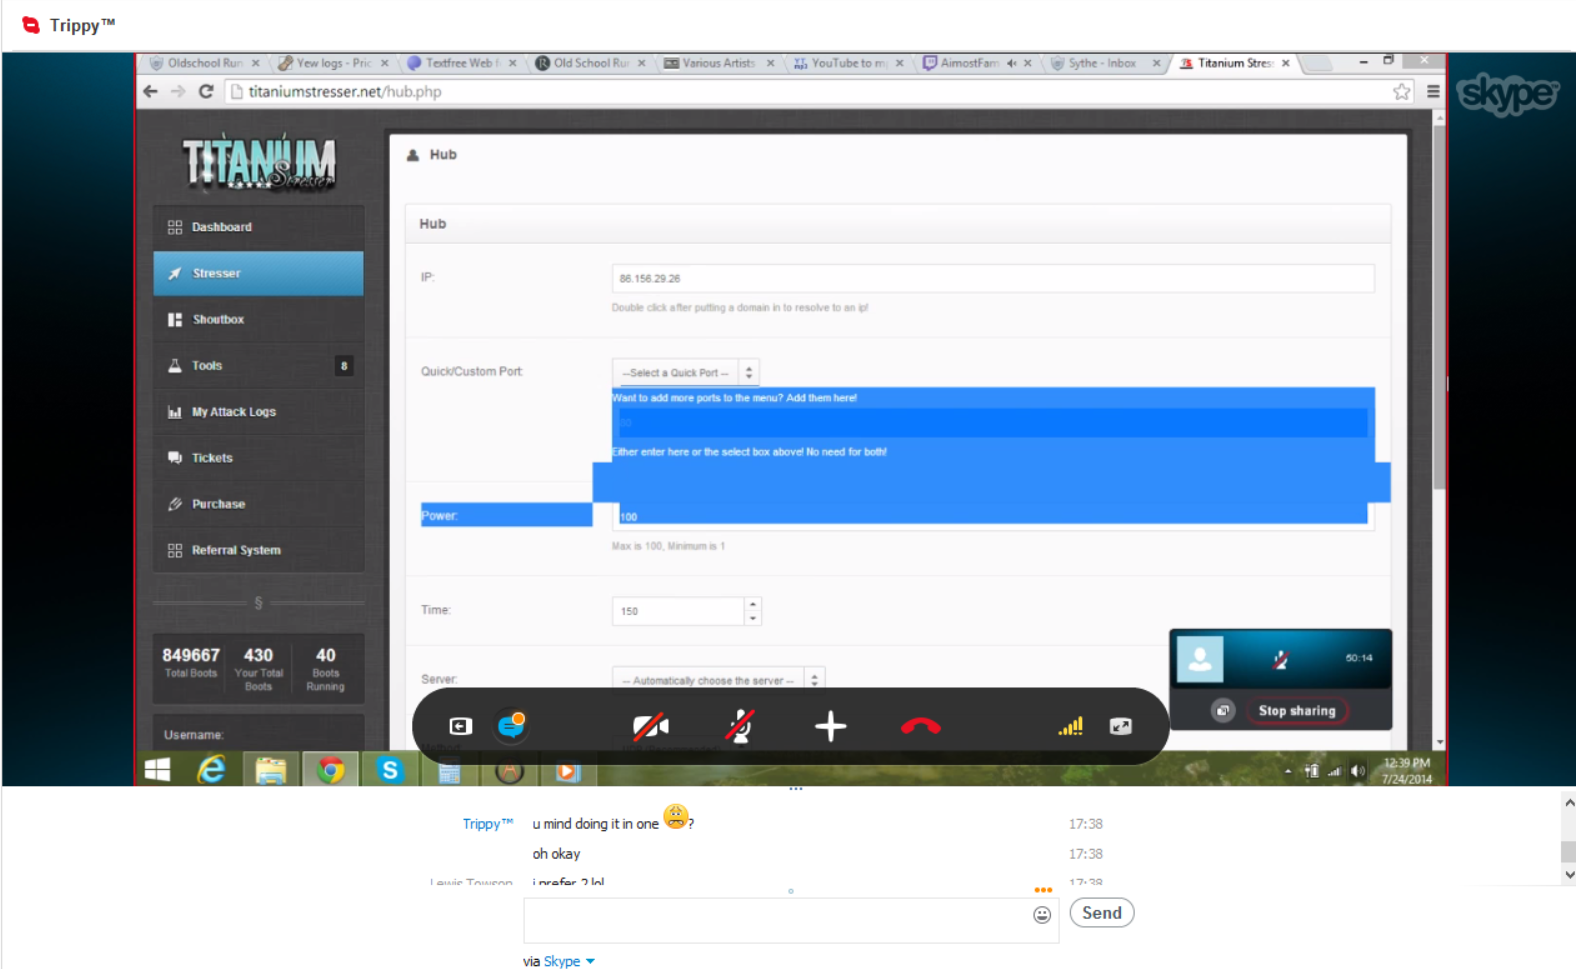
Task: Switch to the Yew logs tab
Action: click(x=332, y=63)
